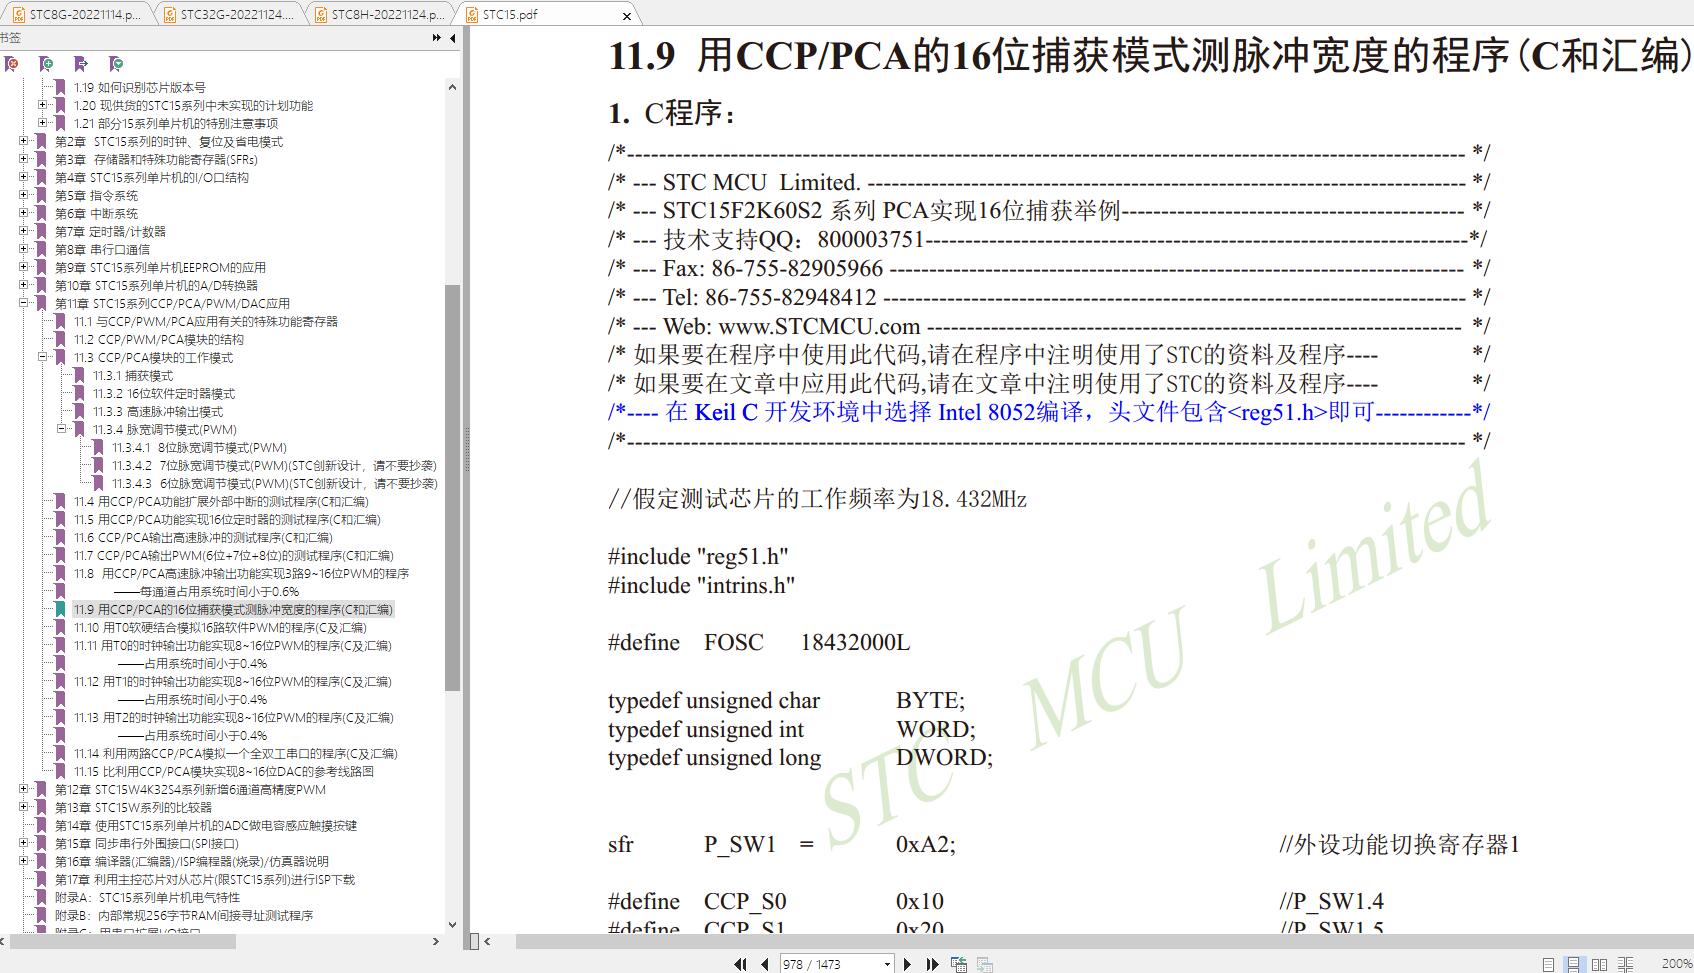
Task: Open bookmark 11.3.4.1 8位脉宽调节模式
Action: click(x=199, y=448)
